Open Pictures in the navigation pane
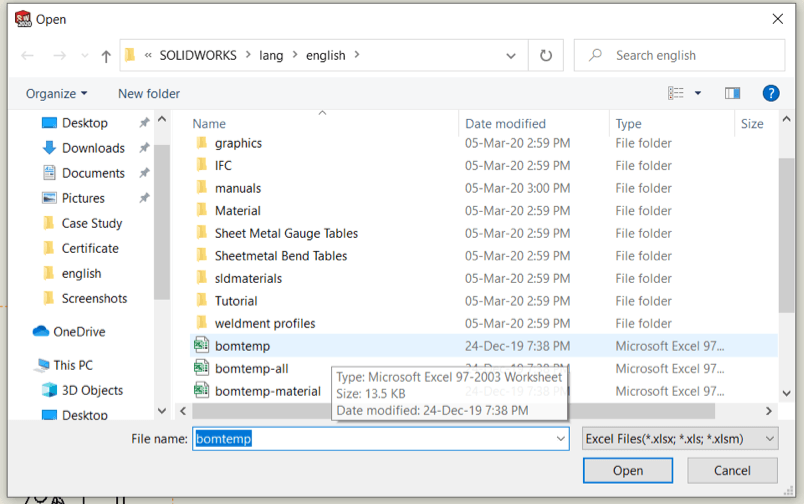Viewport: 804px width, 504px height. click(83, 198)
